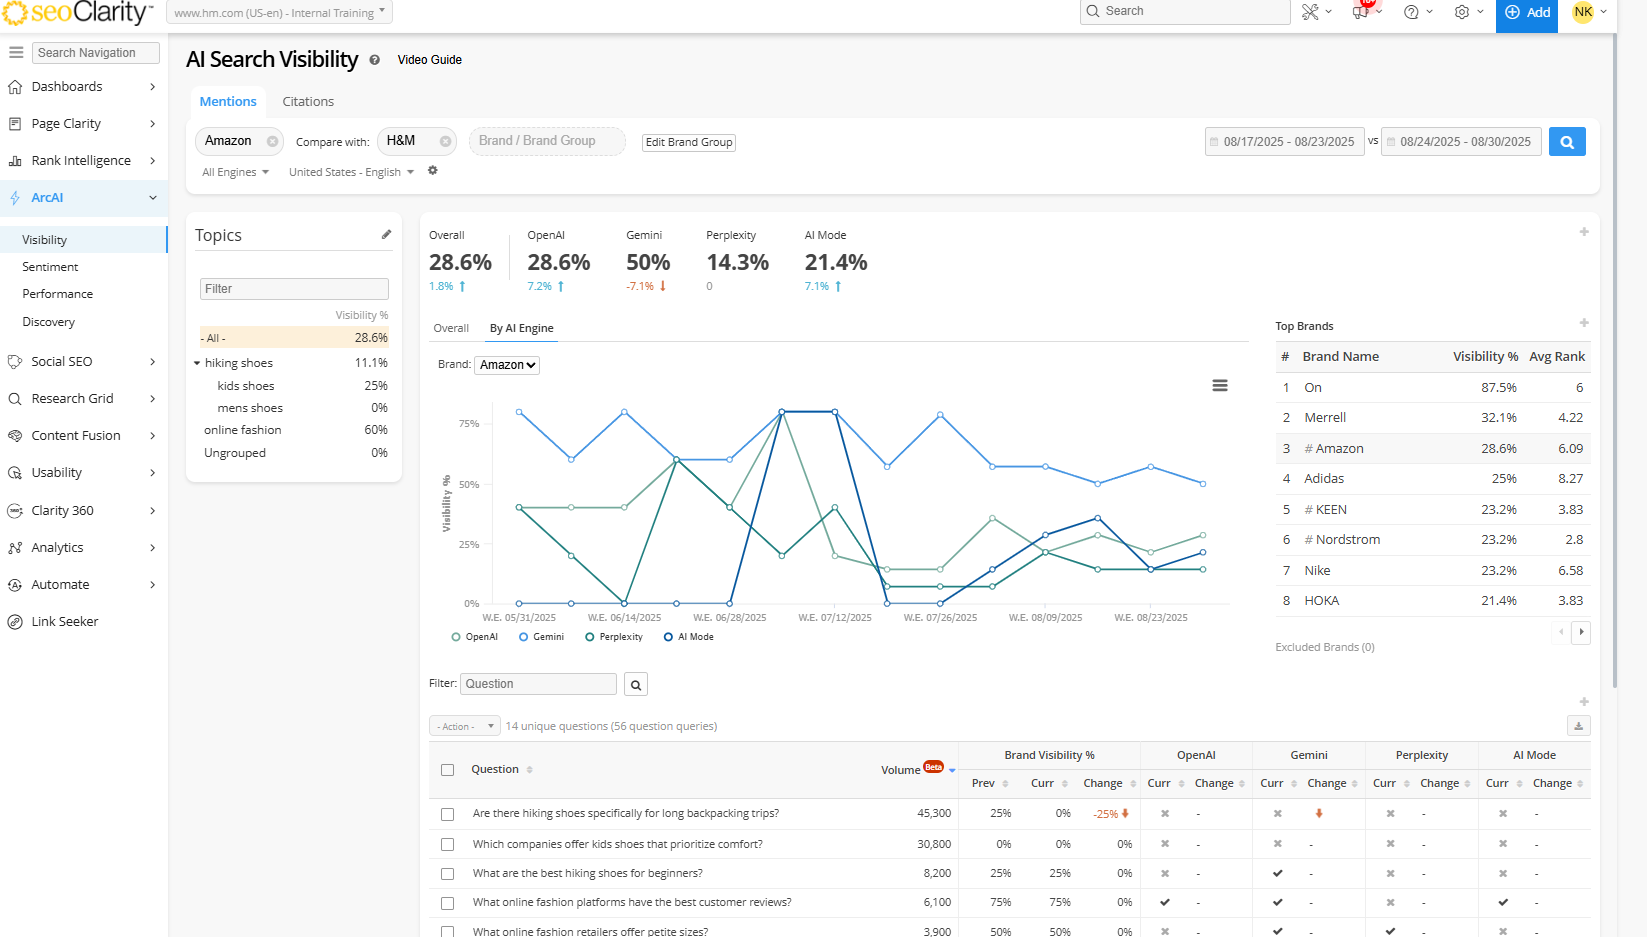The height and width of the screenshot is (937, 1647).
Task: Check the select-all questions checkbox
Action: point(448,770)
